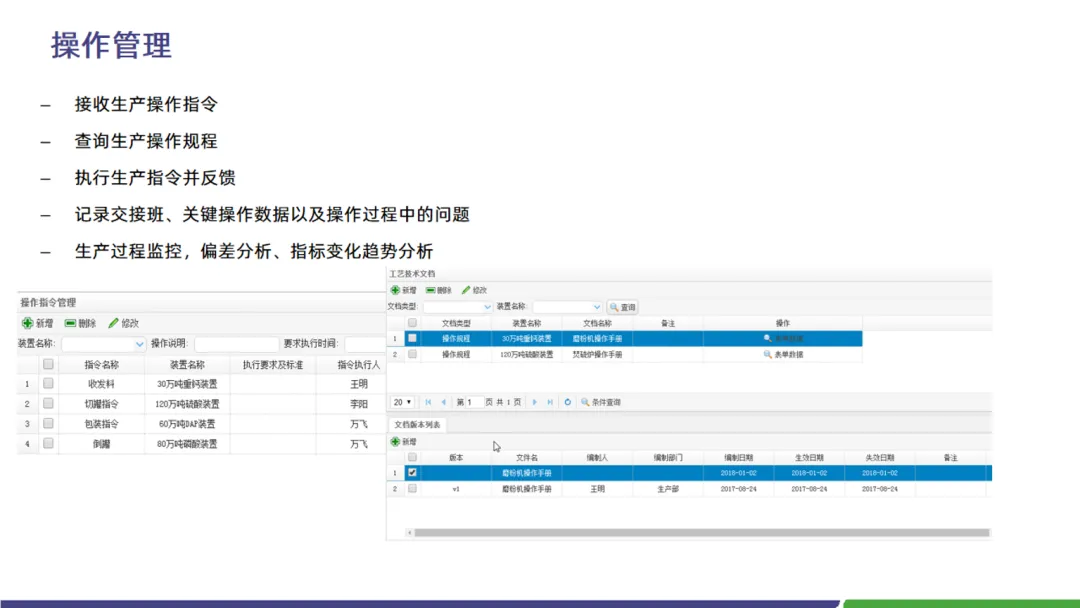
Task: Check the 包装指令 row checkbox
Action: (48, 423)
